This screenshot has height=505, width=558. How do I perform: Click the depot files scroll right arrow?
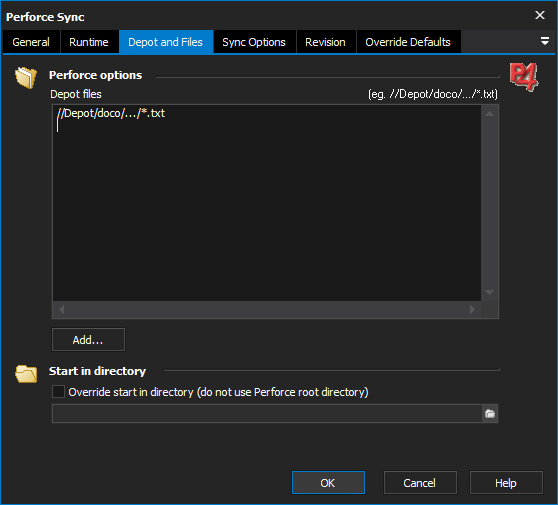tap(472, 310)
